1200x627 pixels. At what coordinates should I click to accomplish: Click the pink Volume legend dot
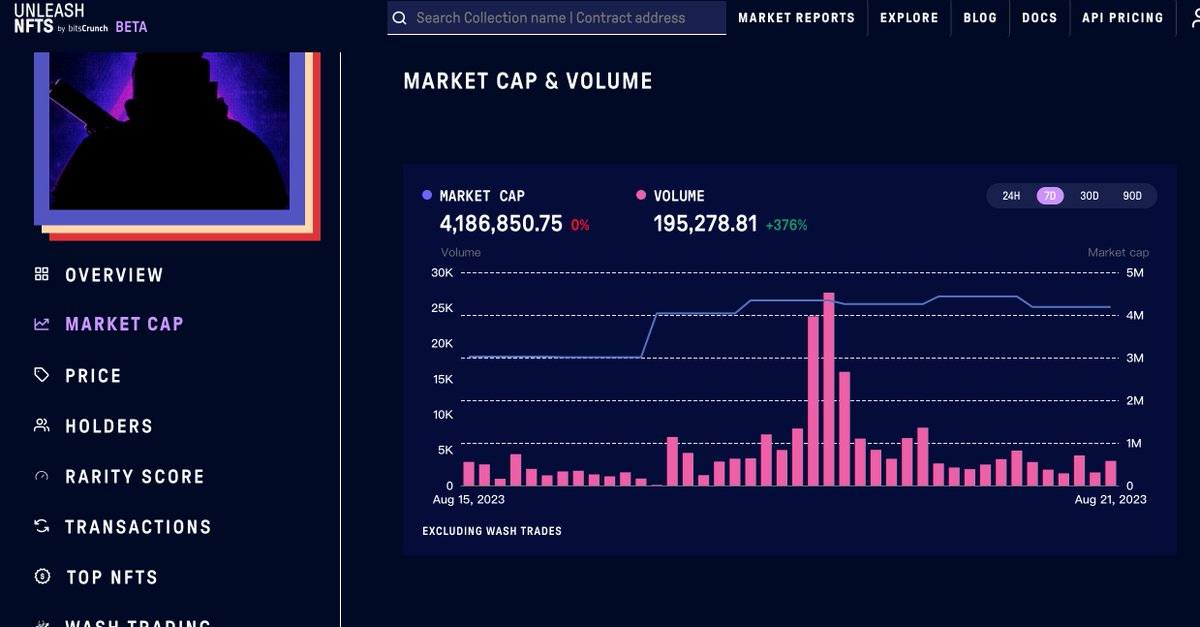click(x=641, y=196)
